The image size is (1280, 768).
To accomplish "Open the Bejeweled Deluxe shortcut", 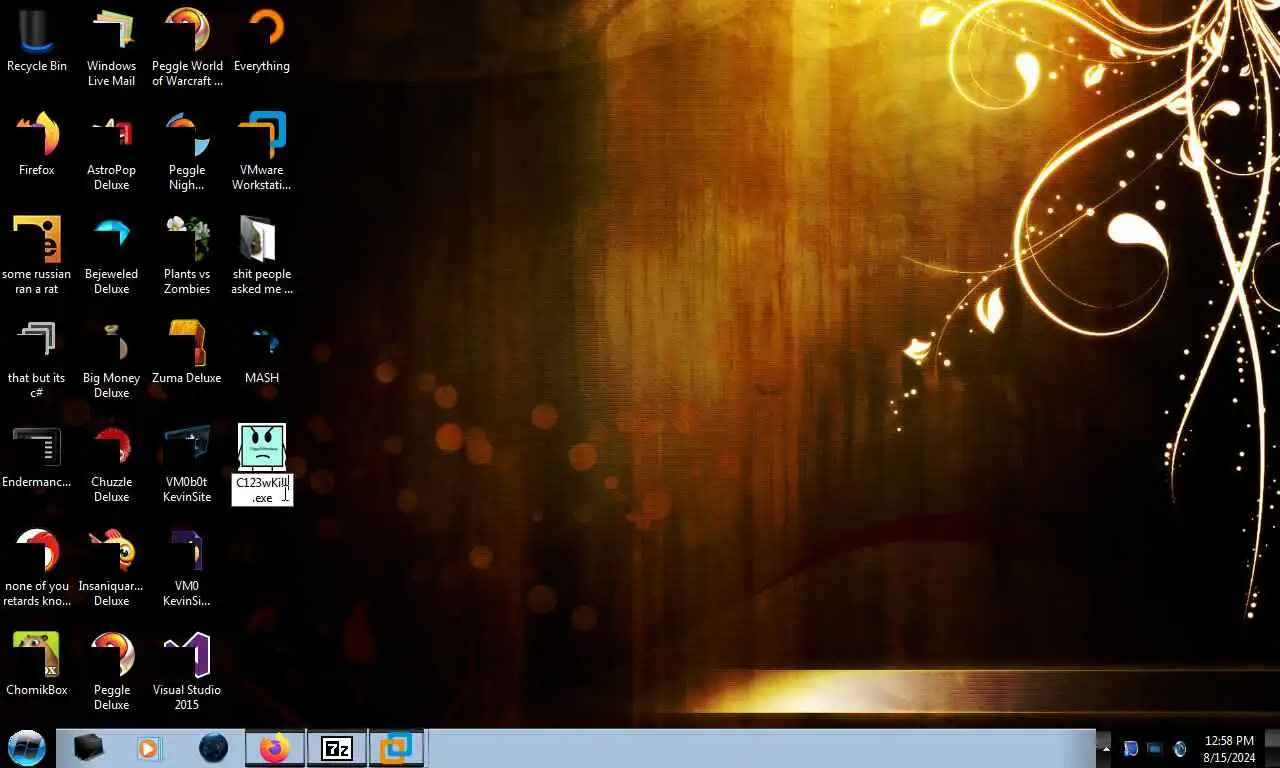I will pyautogui.click(x=111, y=256).
